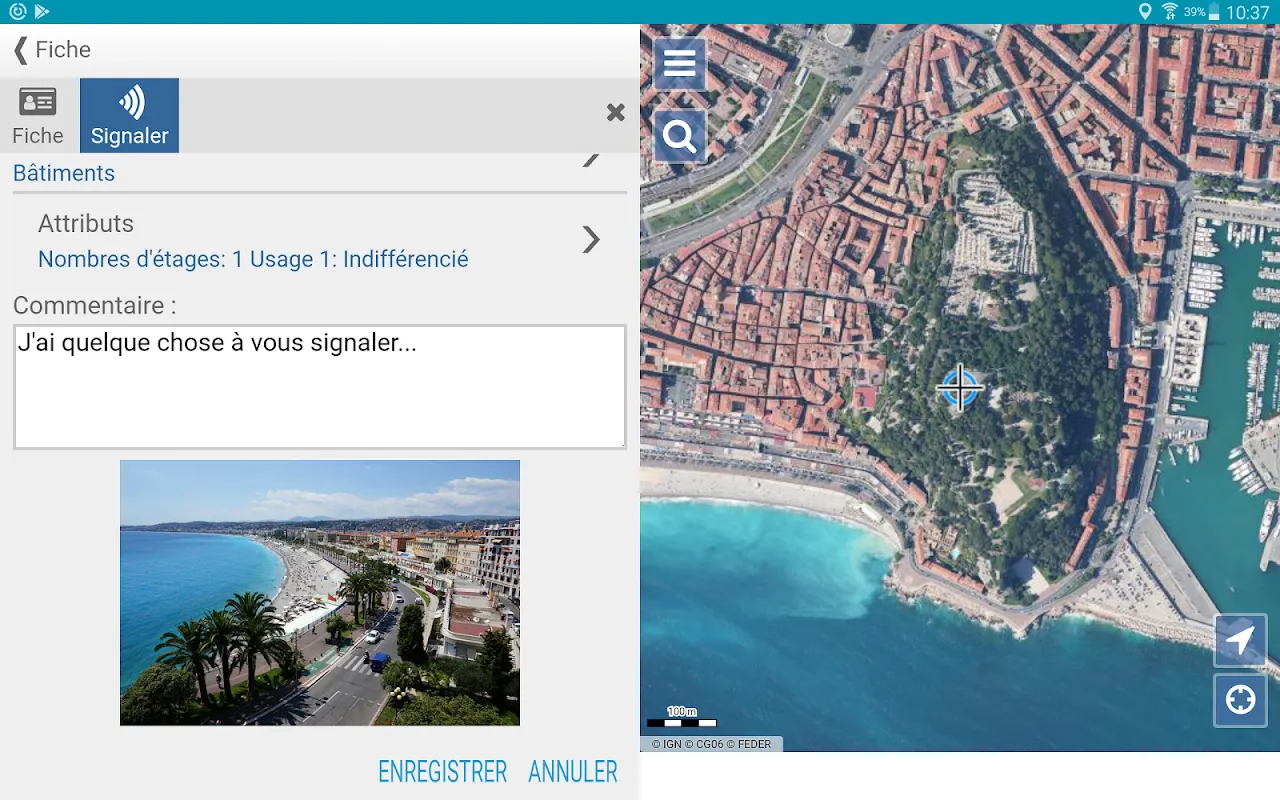Expand Attributs with the right chevron
This screenshot has height=800, width=1280.
click(x=591, y=240)
